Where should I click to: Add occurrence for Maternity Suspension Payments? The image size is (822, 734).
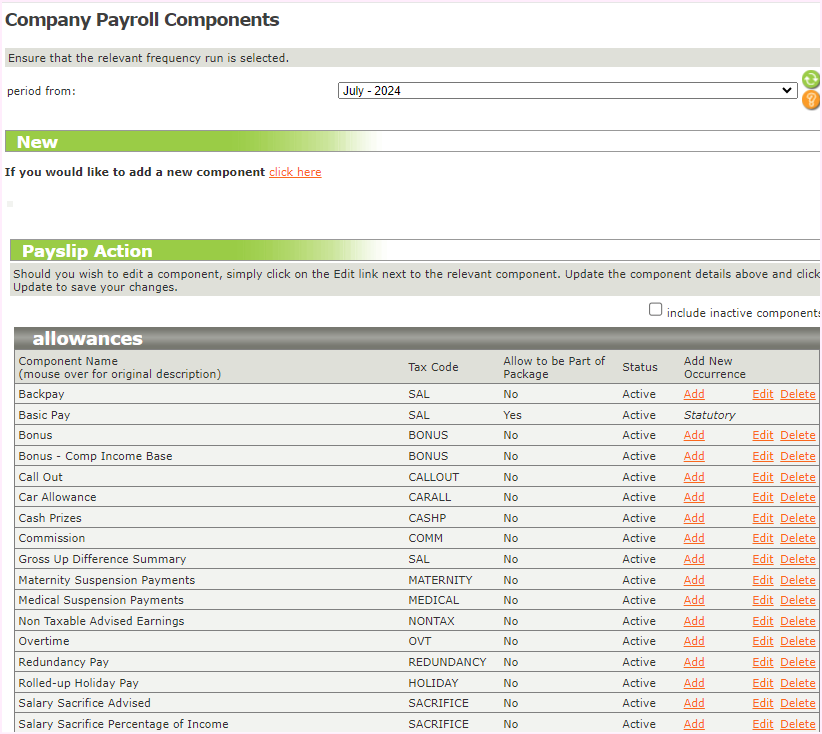(x=694, y=580)
